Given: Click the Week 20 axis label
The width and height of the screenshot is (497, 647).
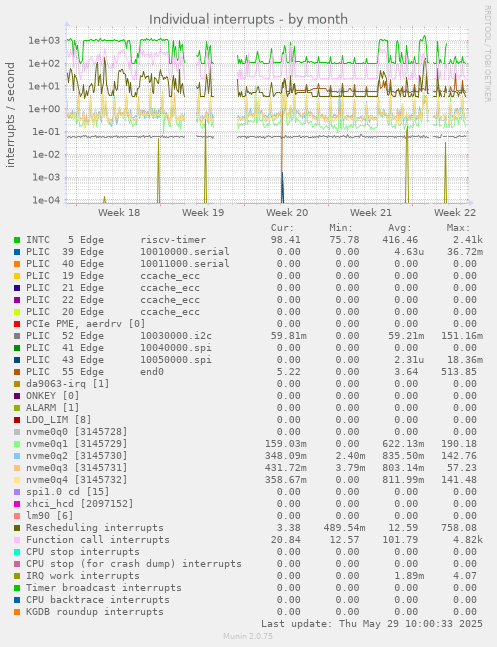Looking at the screenshot, I should 287,213.
